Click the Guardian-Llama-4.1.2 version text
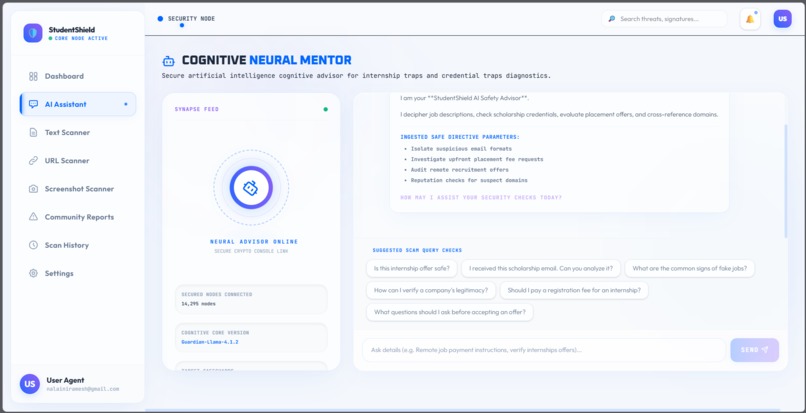806x413 pixels. (210, 342)
